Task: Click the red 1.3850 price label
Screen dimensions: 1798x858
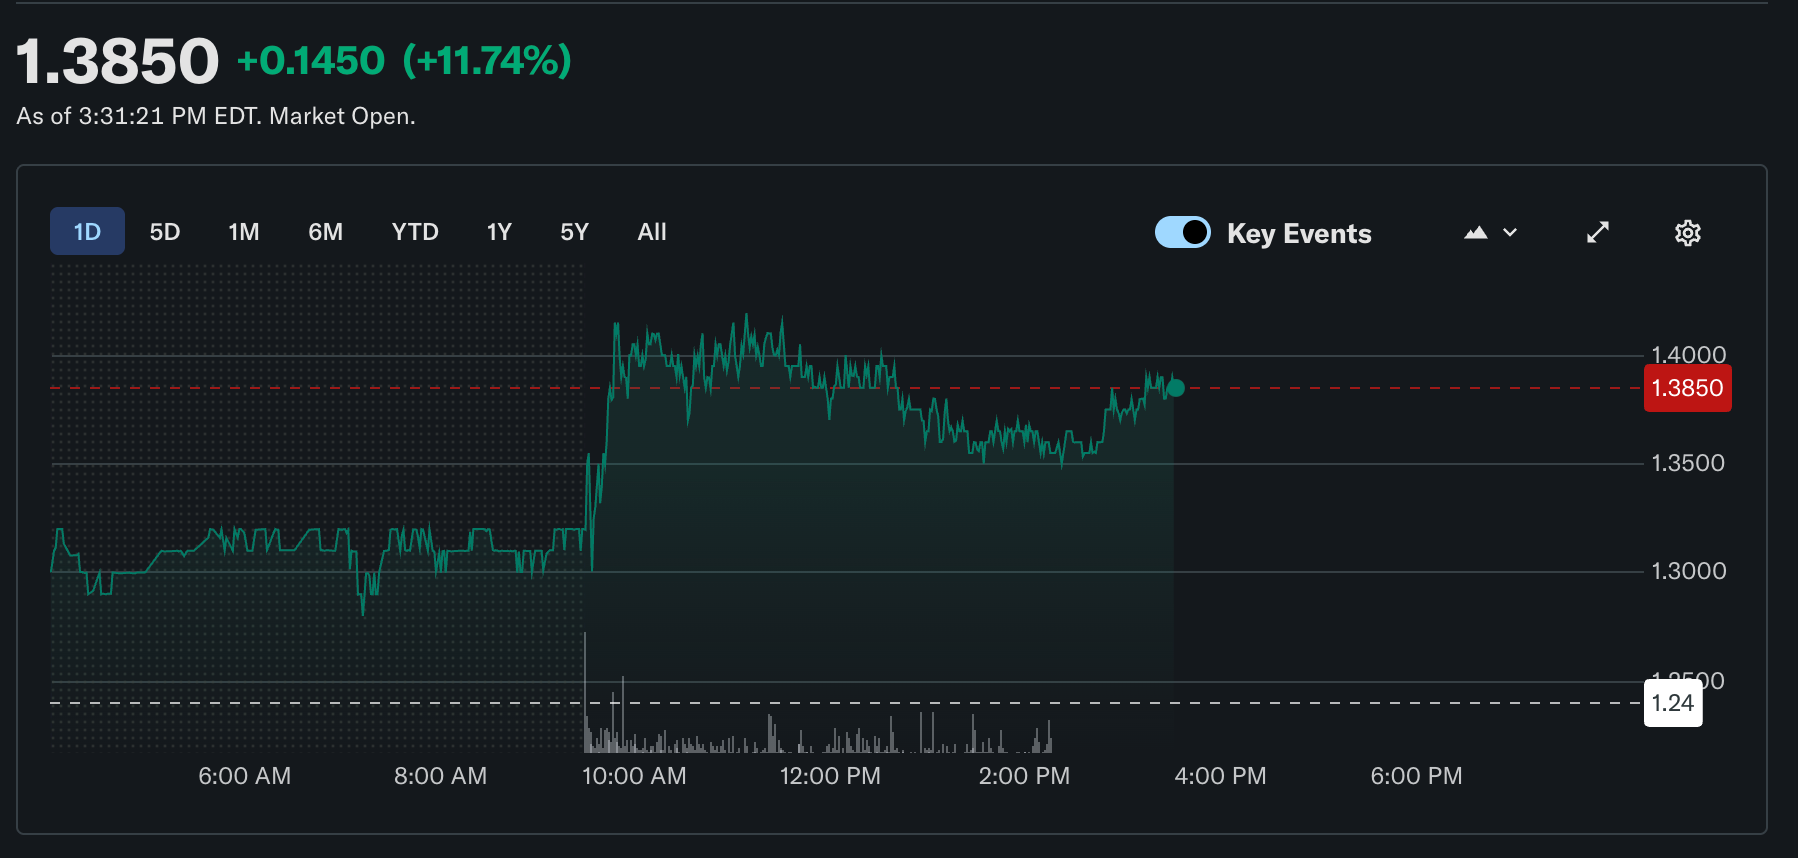Action: [x=1687, y=388]
